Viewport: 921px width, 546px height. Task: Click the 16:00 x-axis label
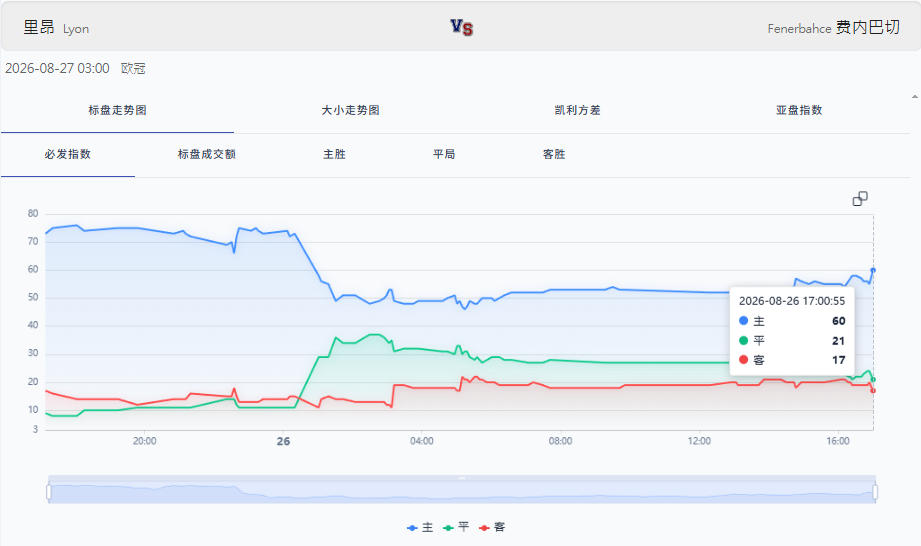click(838, 441)
